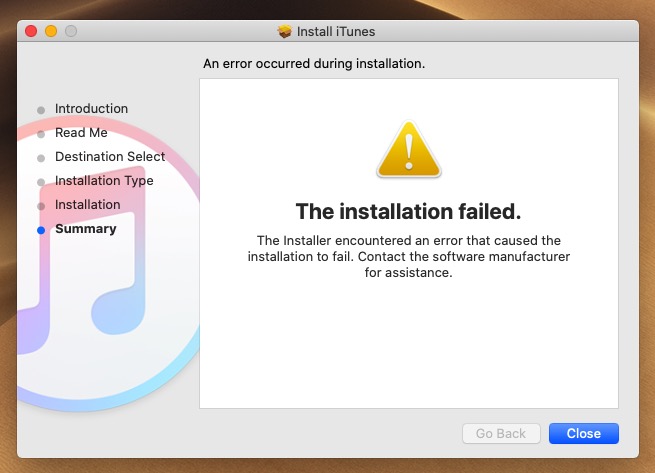
Task: Click "An error occurred during installation." text
Action: point(314,64)
